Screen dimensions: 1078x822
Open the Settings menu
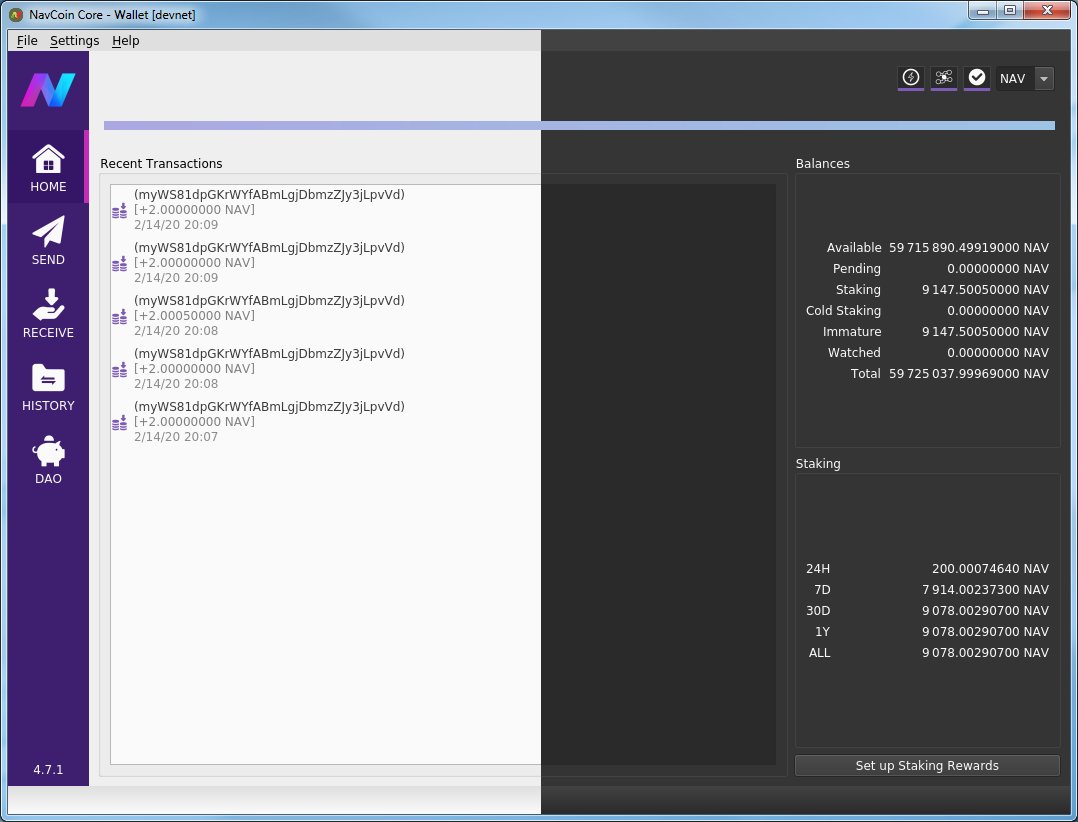click(74, 41)
